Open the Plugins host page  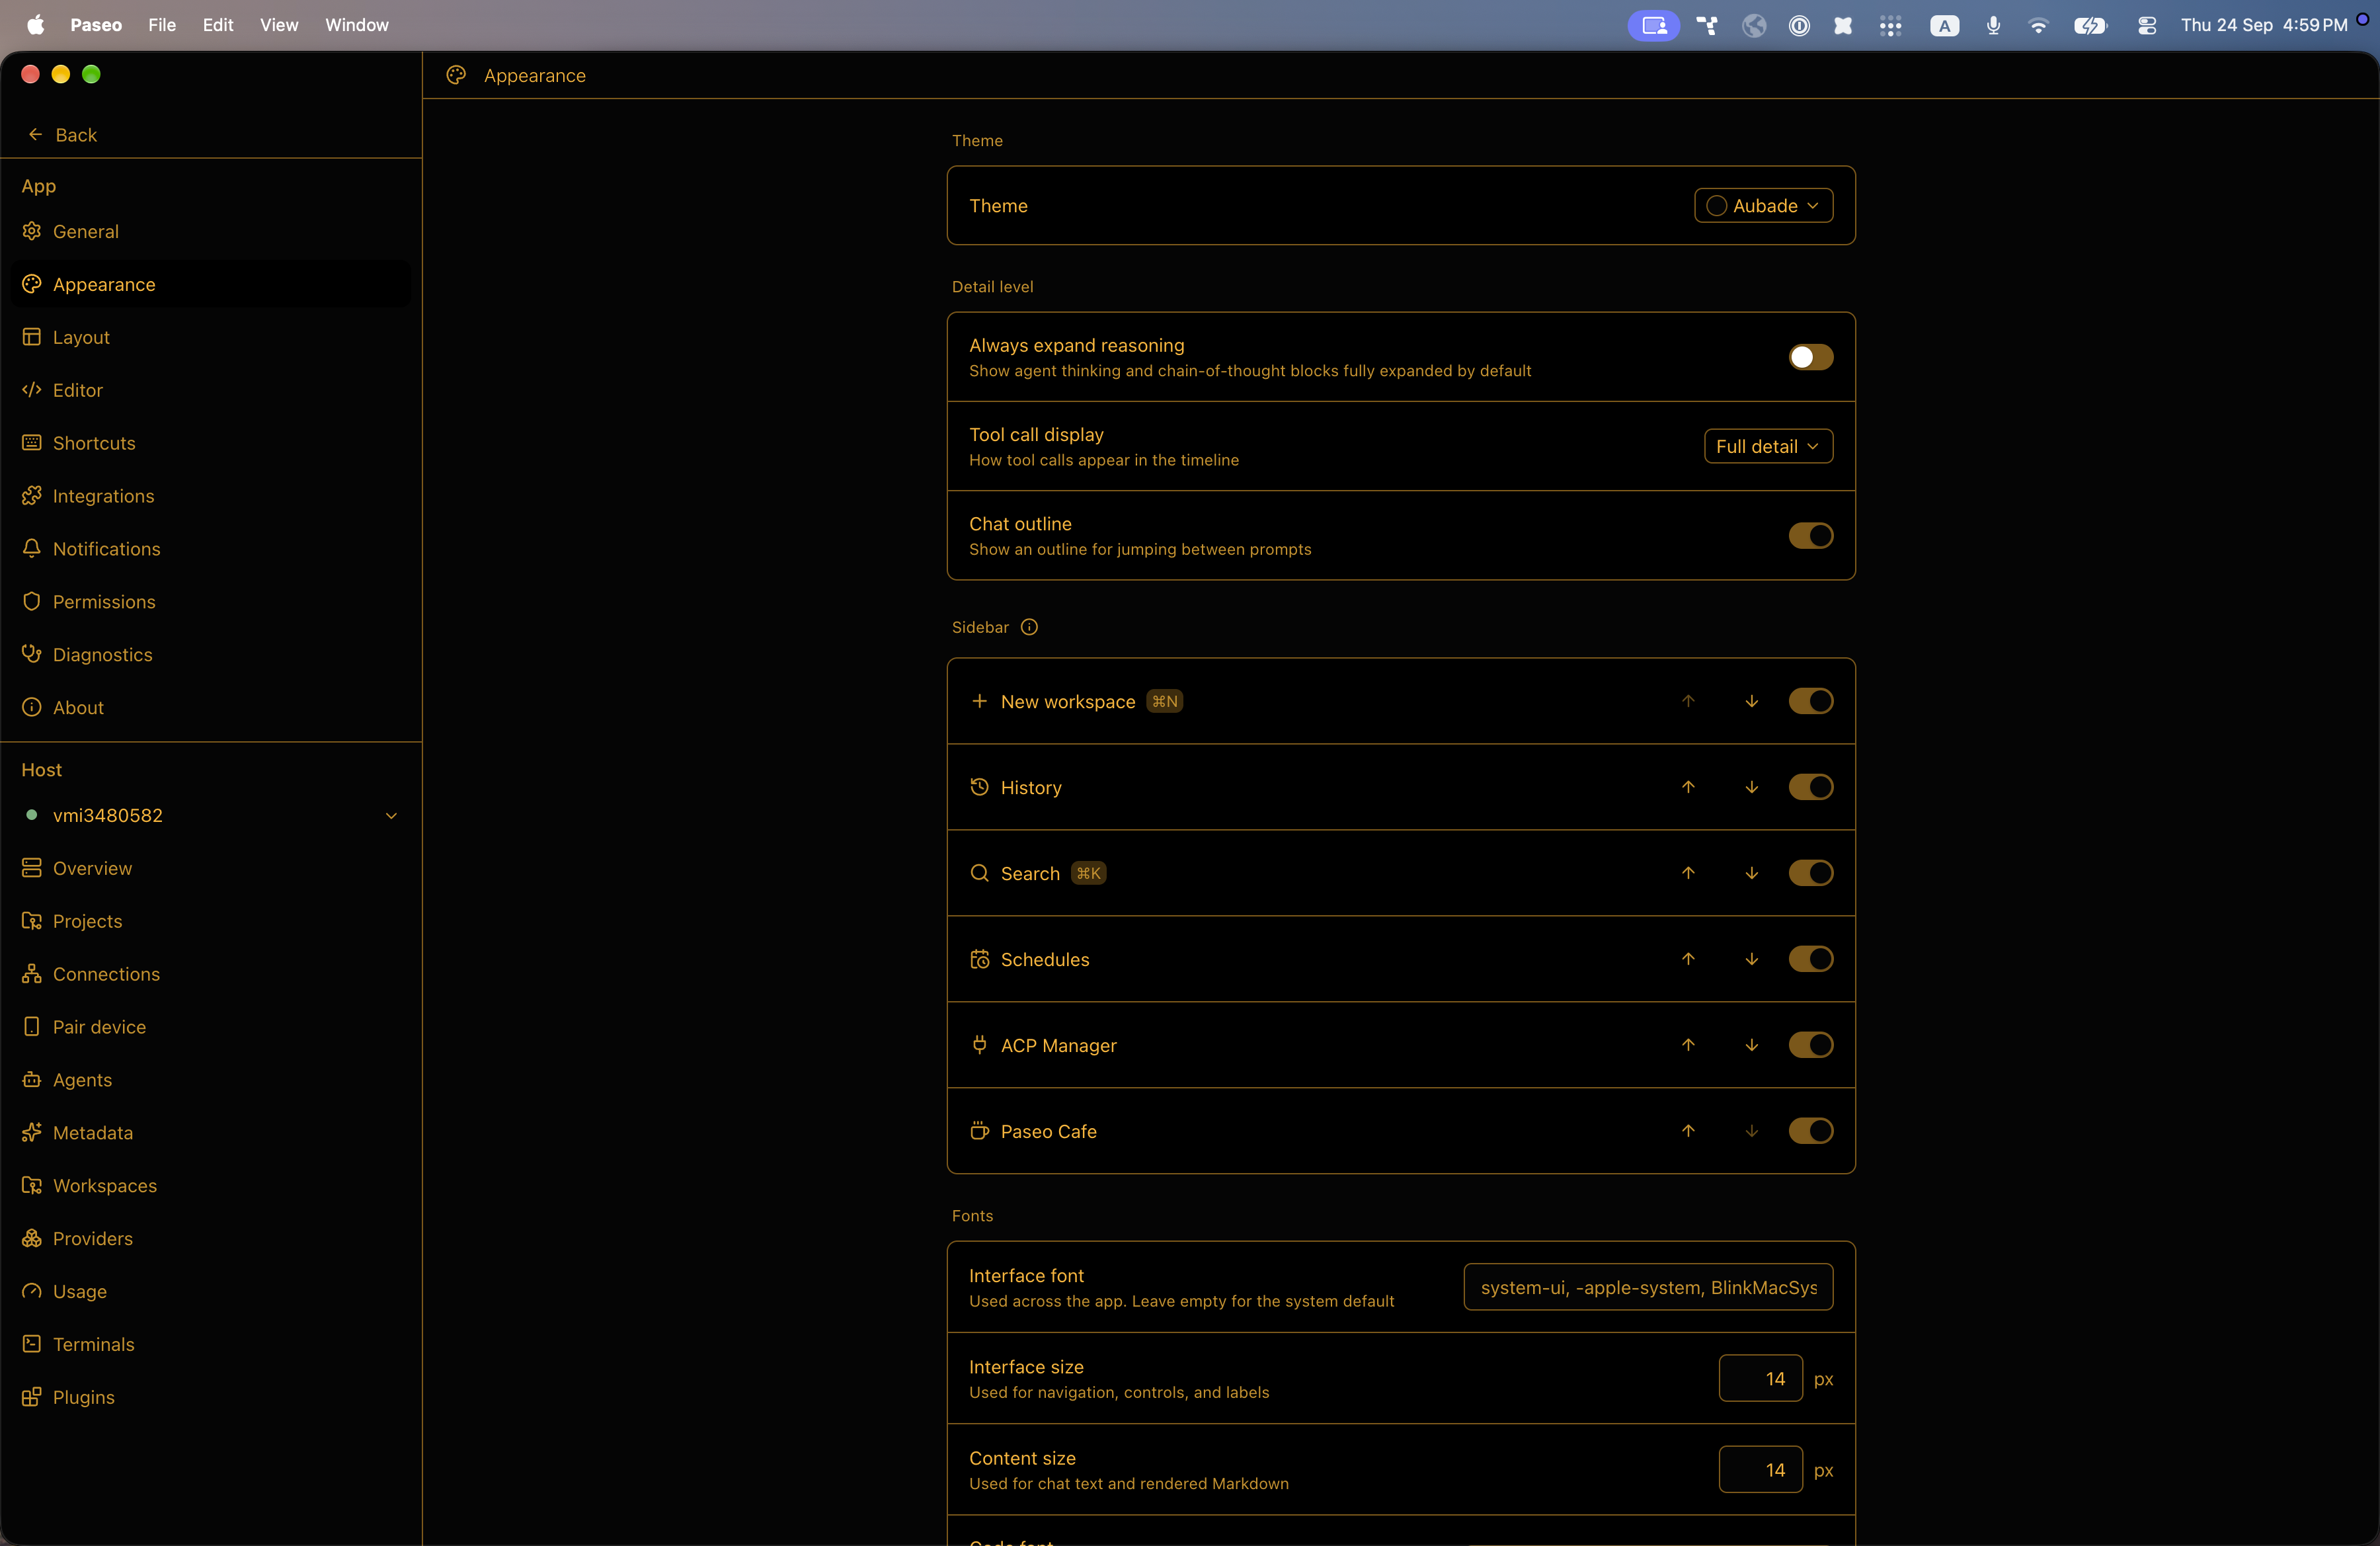210,1398
